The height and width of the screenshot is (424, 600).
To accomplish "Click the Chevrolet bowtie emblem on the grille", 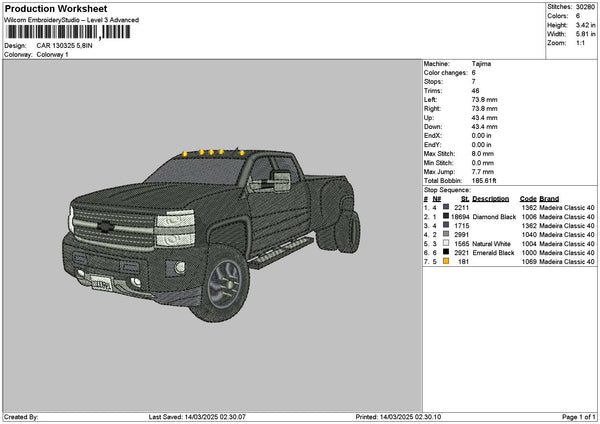I will point(105,226).
